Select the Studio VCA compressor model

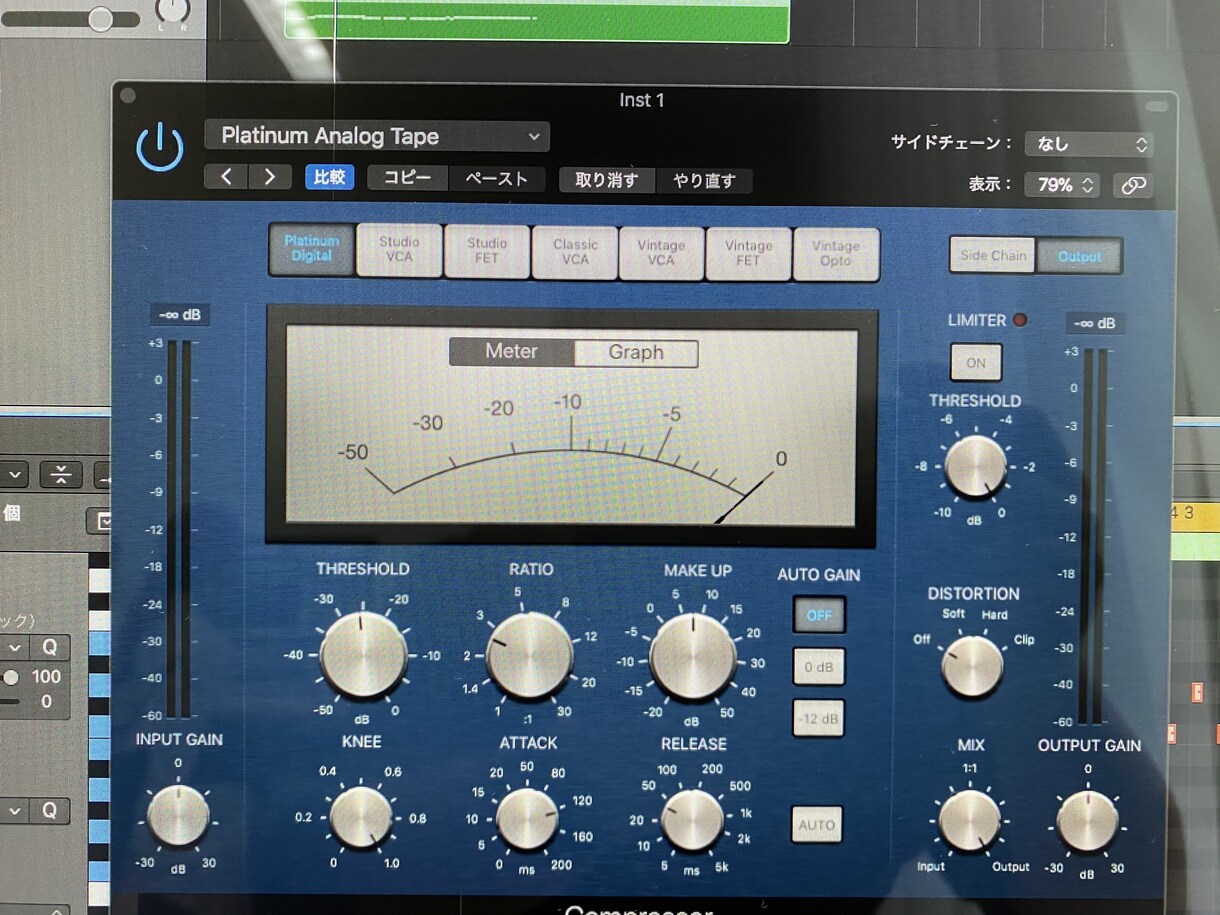(399, 250)
